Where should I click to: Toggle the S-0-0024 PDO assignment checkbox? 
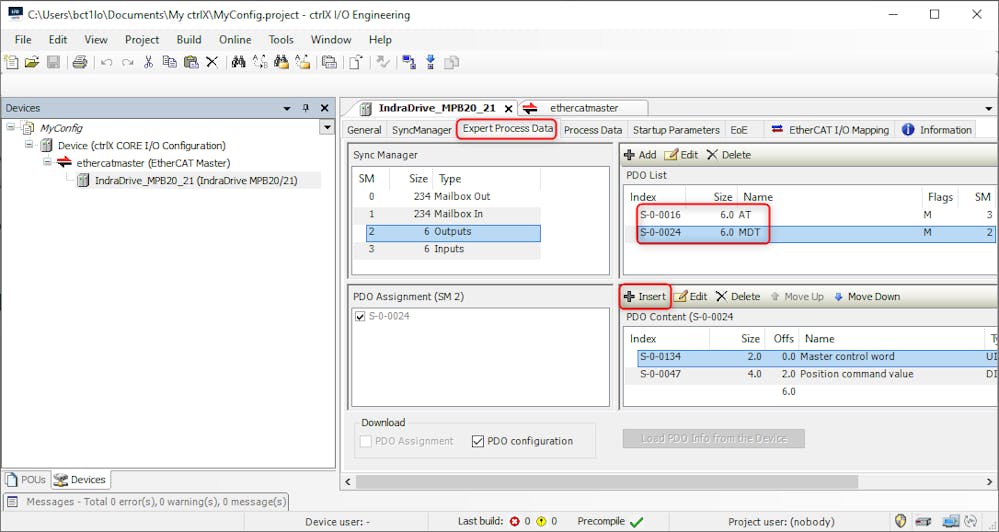click(360, 316)
